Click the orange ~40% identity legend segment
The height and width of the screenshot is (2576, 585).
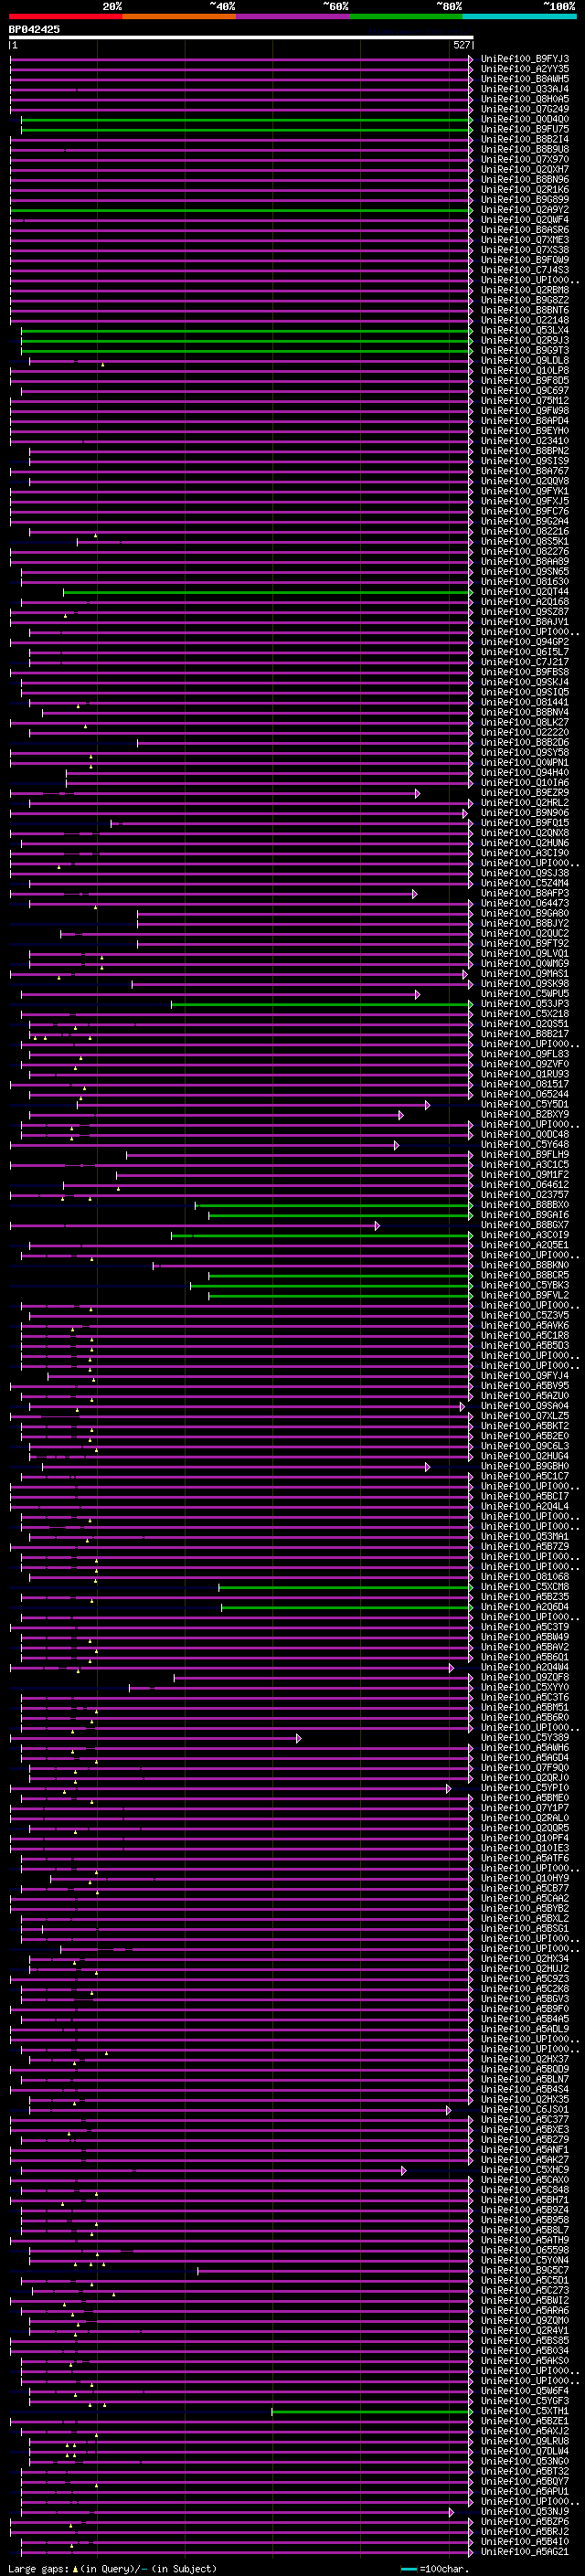(x=179, y=16)
